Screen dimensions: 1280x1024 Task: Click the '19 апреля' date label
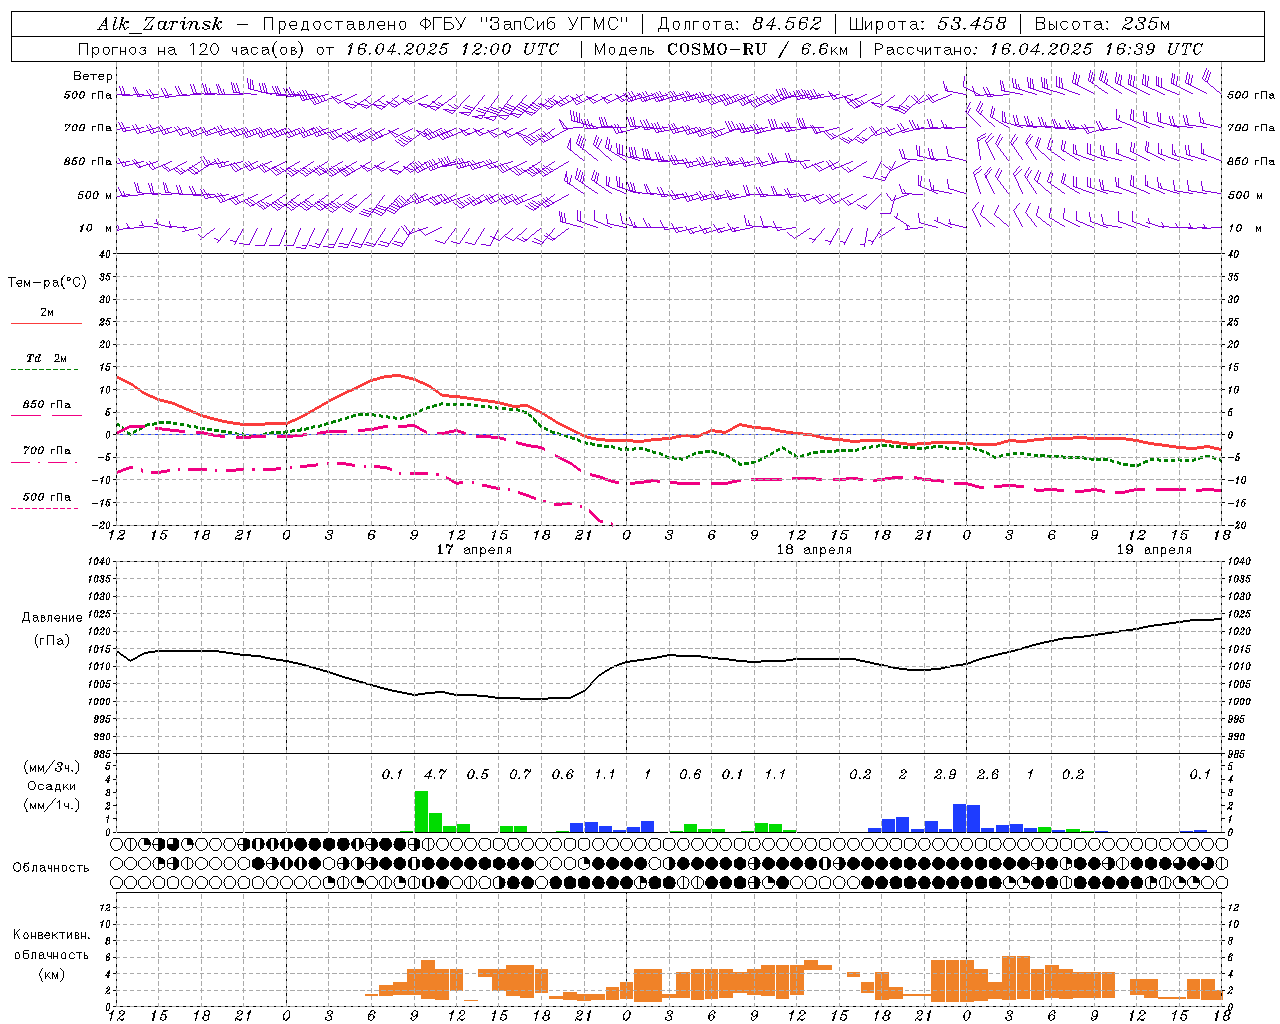1154,550
